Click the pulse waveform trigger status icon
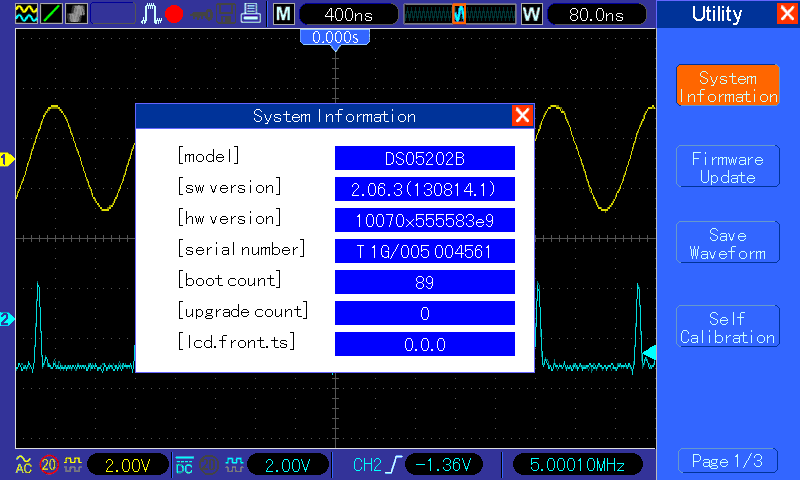800x480 pixels. 151,14
